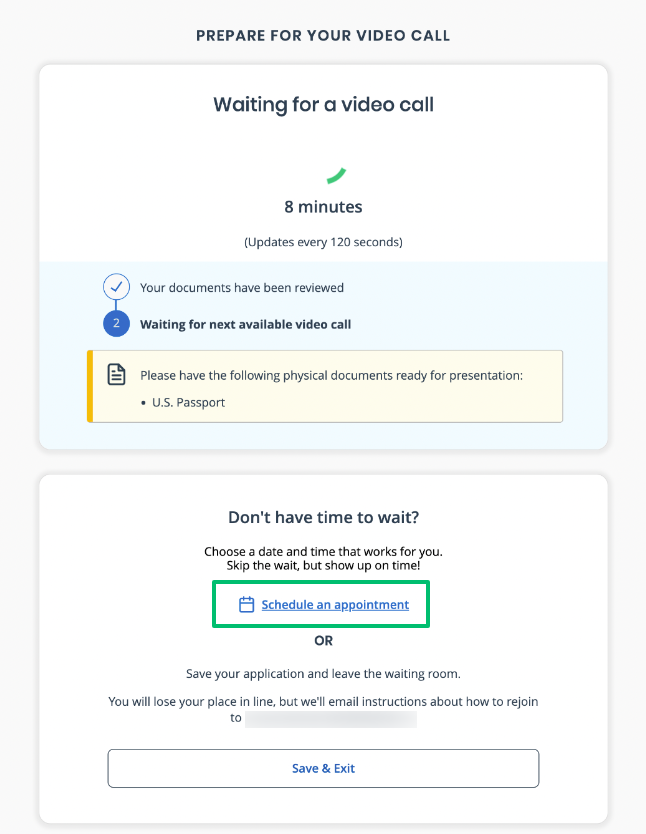Click the blurred email address
This screenshot has height=834, width=646.
point(330,718)
